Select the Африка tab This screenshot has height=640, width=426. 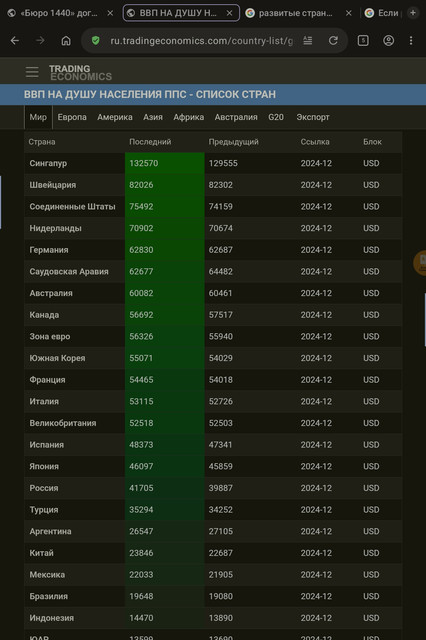pos(189,117)
